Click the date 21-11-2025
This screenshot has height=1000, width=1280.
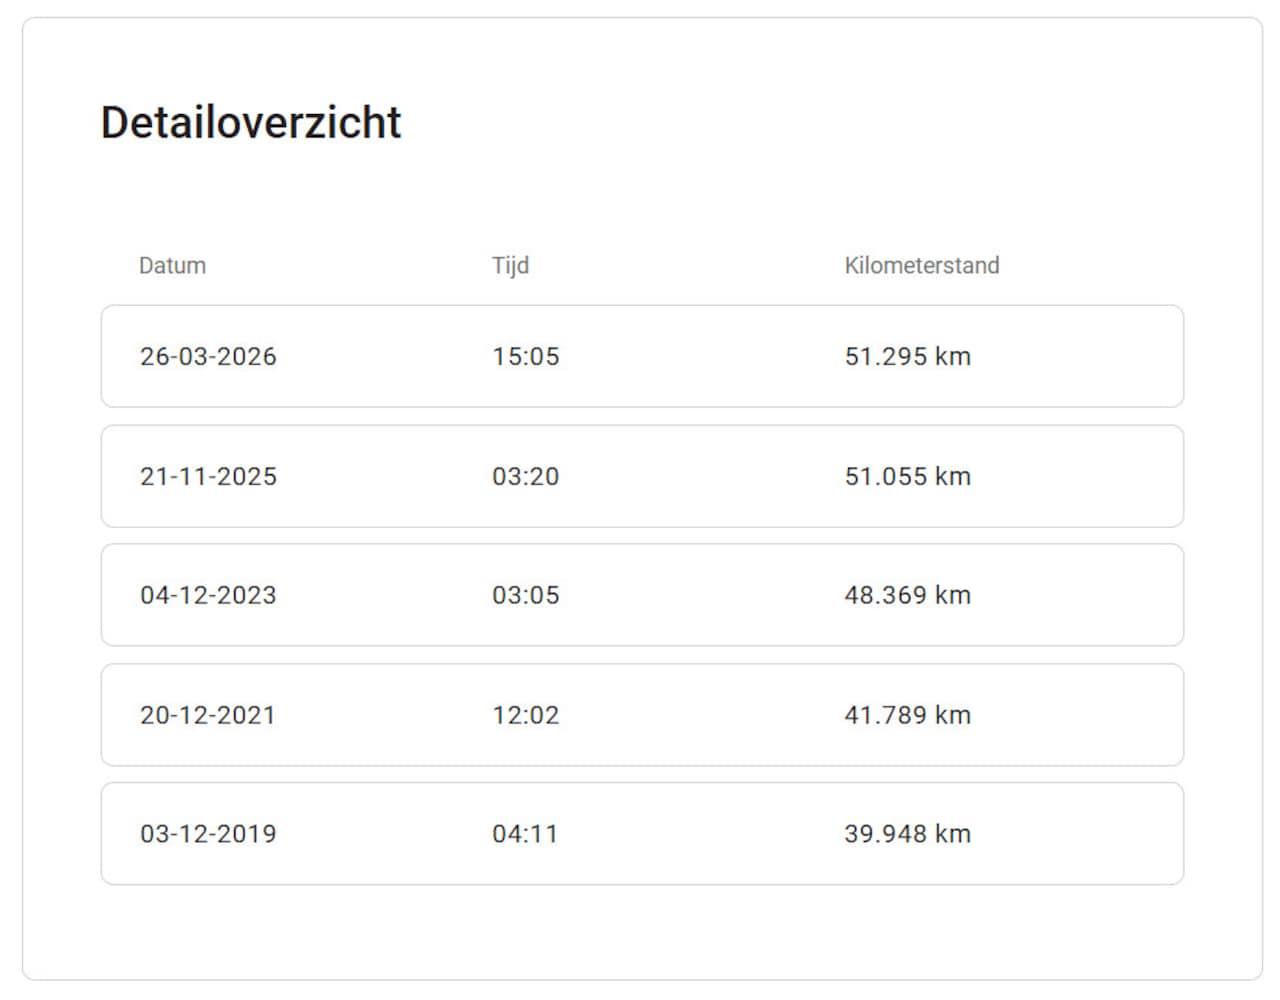208,477
